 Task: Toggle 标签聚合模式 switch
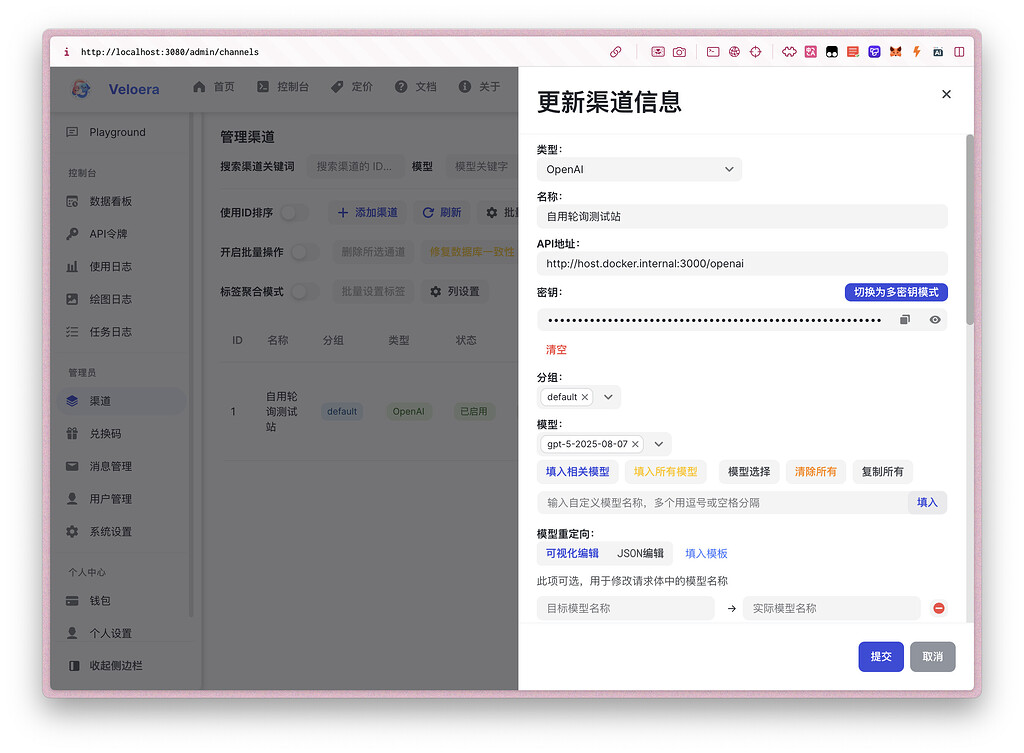click(305, 291)
